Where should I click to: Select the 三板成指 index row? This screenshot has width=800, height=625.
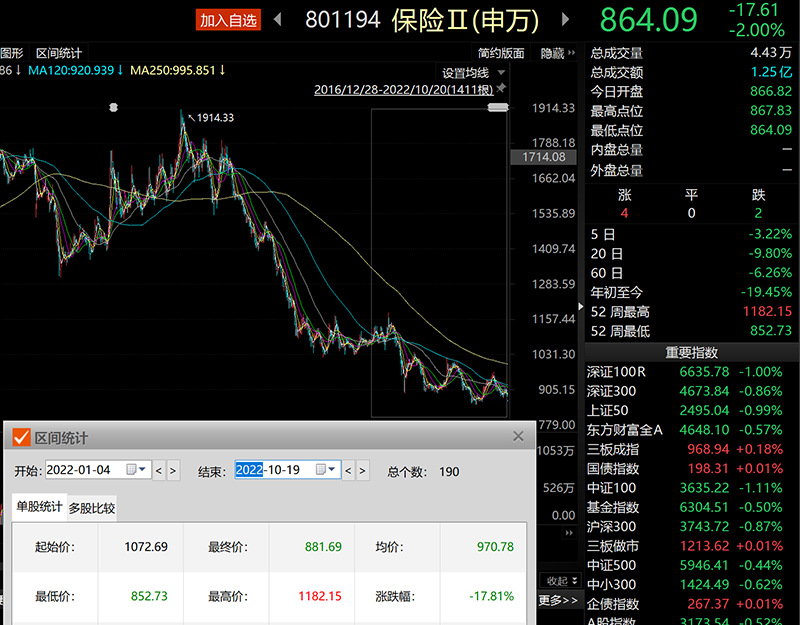(x=692, y=449)
